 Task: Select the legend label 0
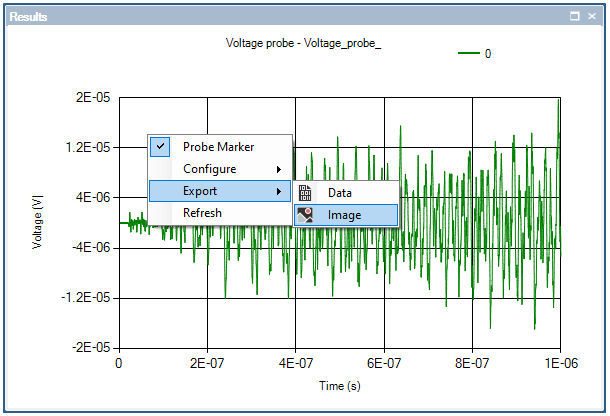point(488,53)
